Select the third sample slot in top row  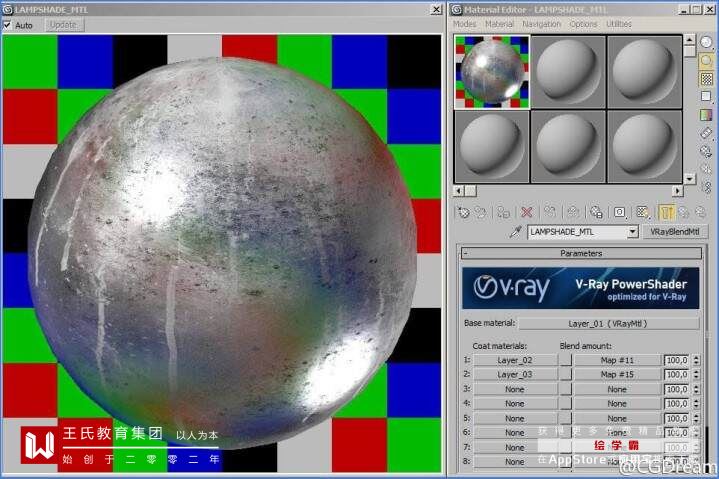point(645,72)
